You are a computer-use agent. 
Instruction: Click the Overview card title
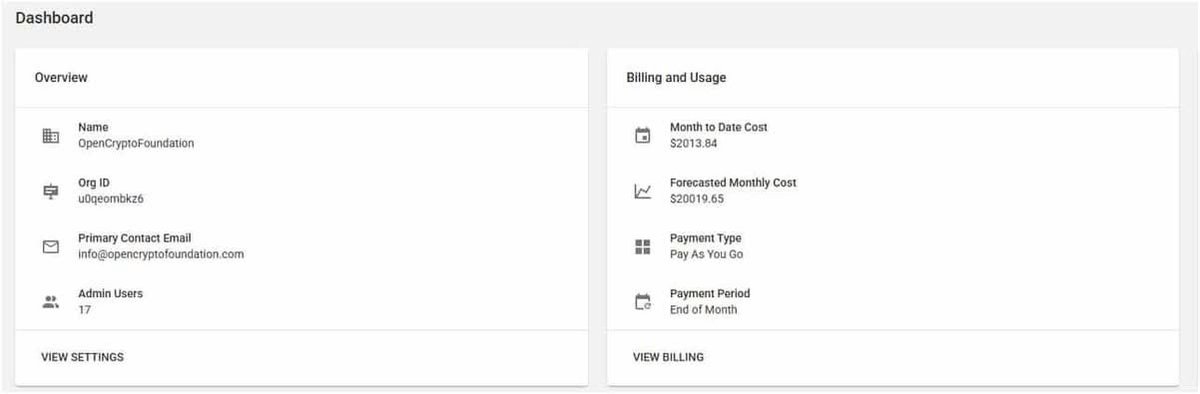61,77
